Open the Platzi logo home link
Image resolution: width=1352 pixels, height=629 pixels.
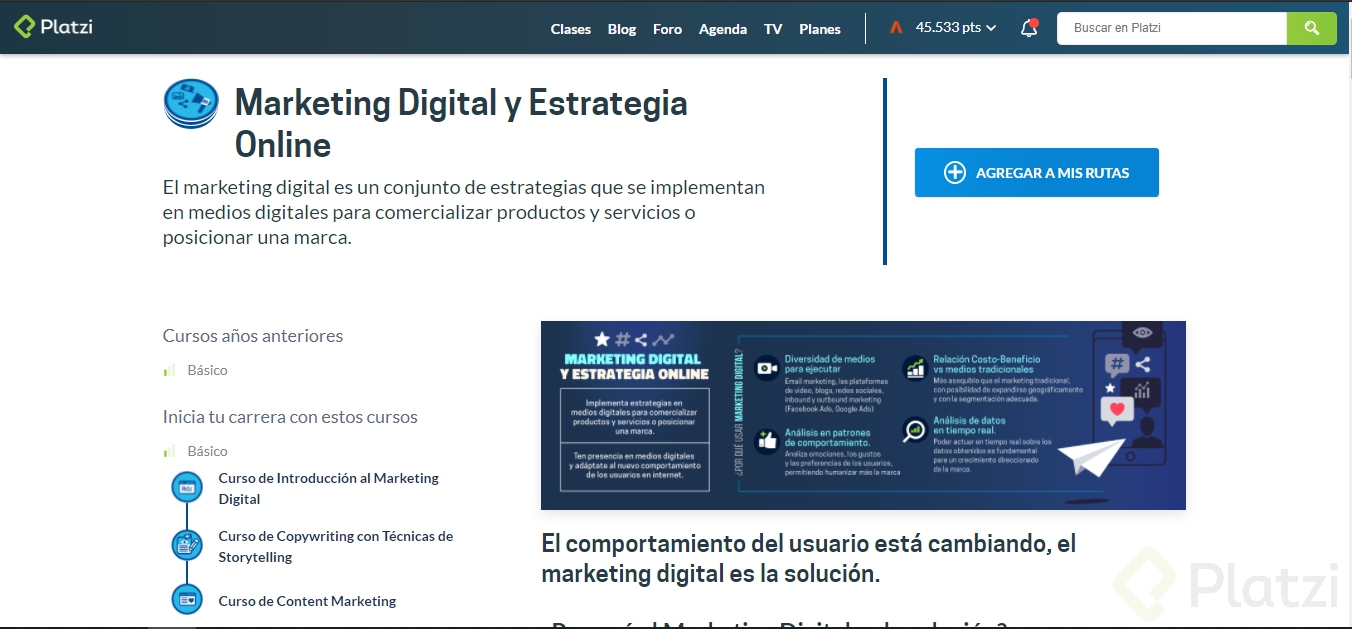pyautogui.click(x=54, y=27)
